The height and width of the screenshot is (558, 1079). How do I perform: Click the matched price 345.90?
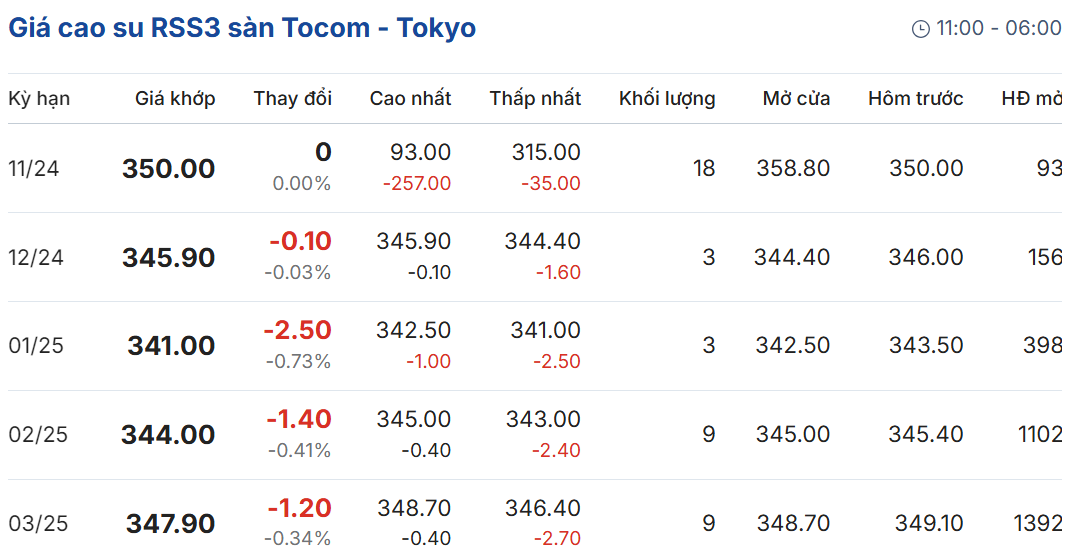click(169, 257)
